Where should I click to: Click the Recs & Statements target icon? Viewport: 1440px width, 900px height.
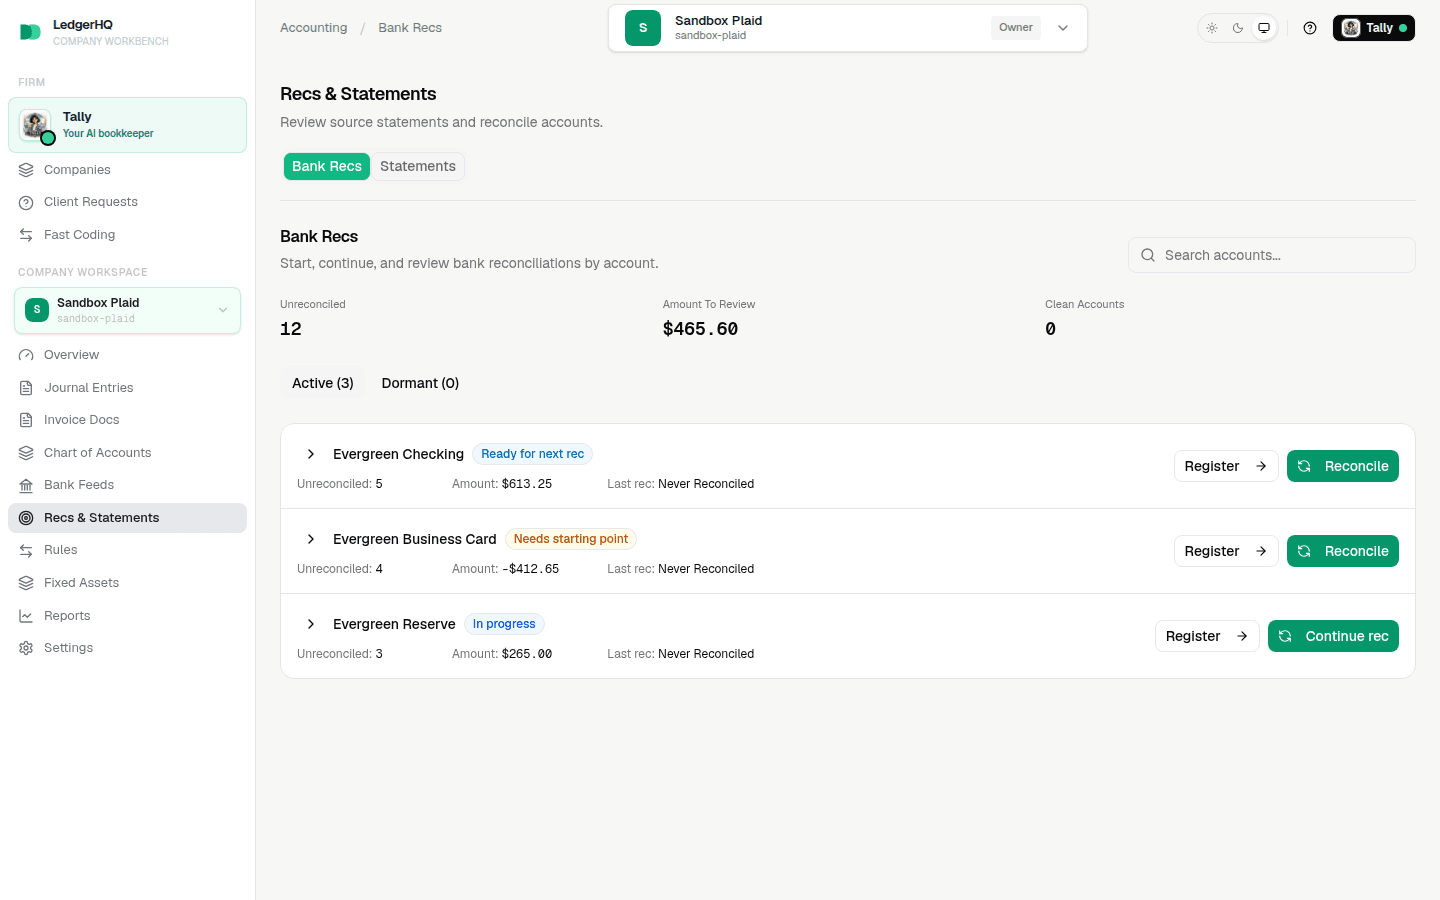(x=26, y=518)
